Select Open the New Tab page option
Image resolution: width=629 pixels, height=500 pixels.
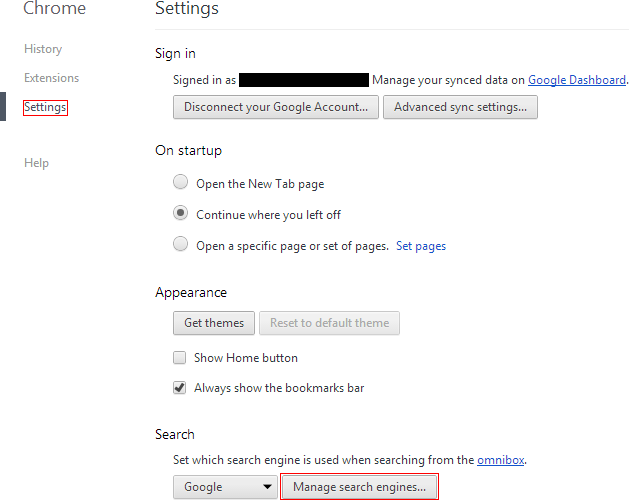click(181, 182)
